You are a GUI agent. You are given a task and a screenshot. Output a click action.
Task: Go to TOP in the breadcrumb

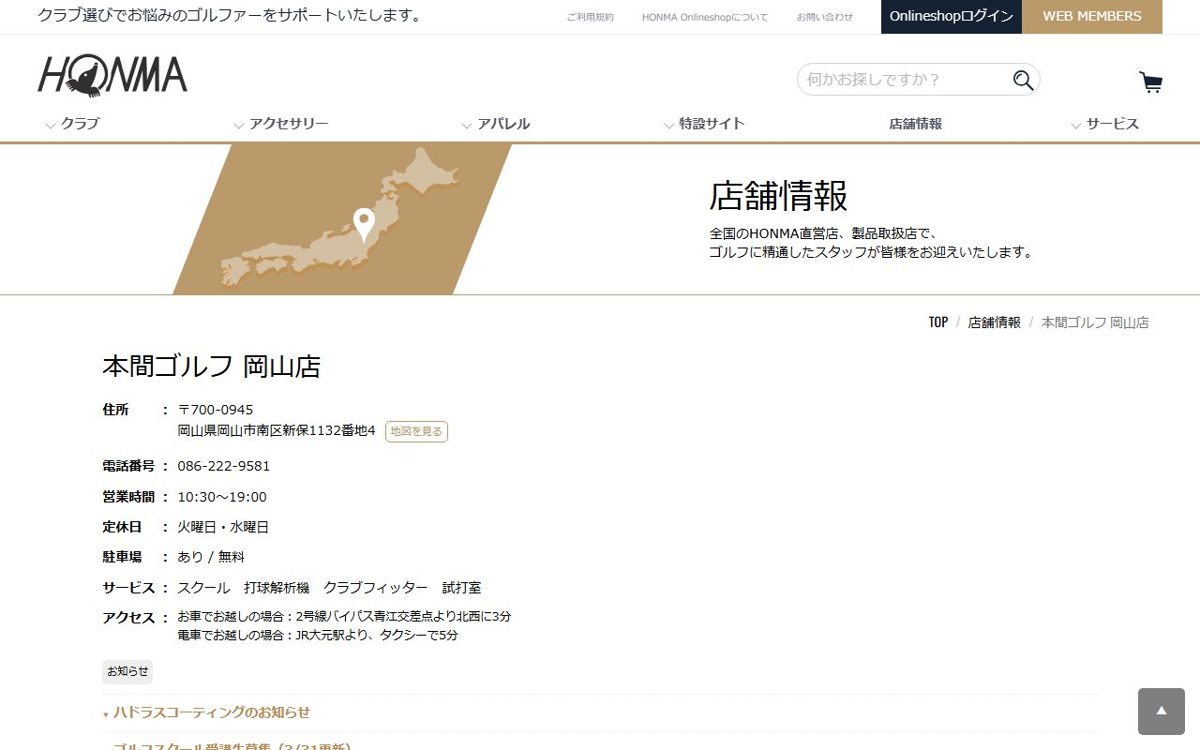pyautogui.click(x=938, y=322)
